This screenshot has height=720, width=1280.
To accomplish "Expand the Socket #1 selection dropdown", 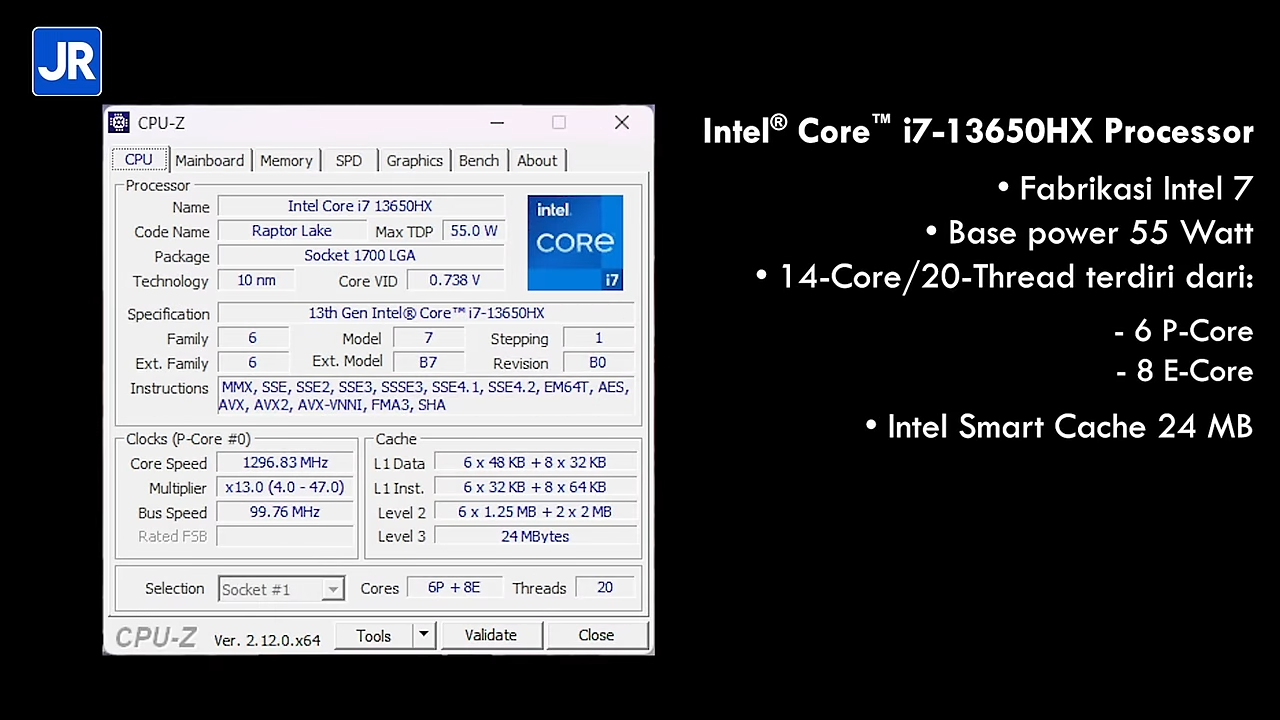I will 332,589.
